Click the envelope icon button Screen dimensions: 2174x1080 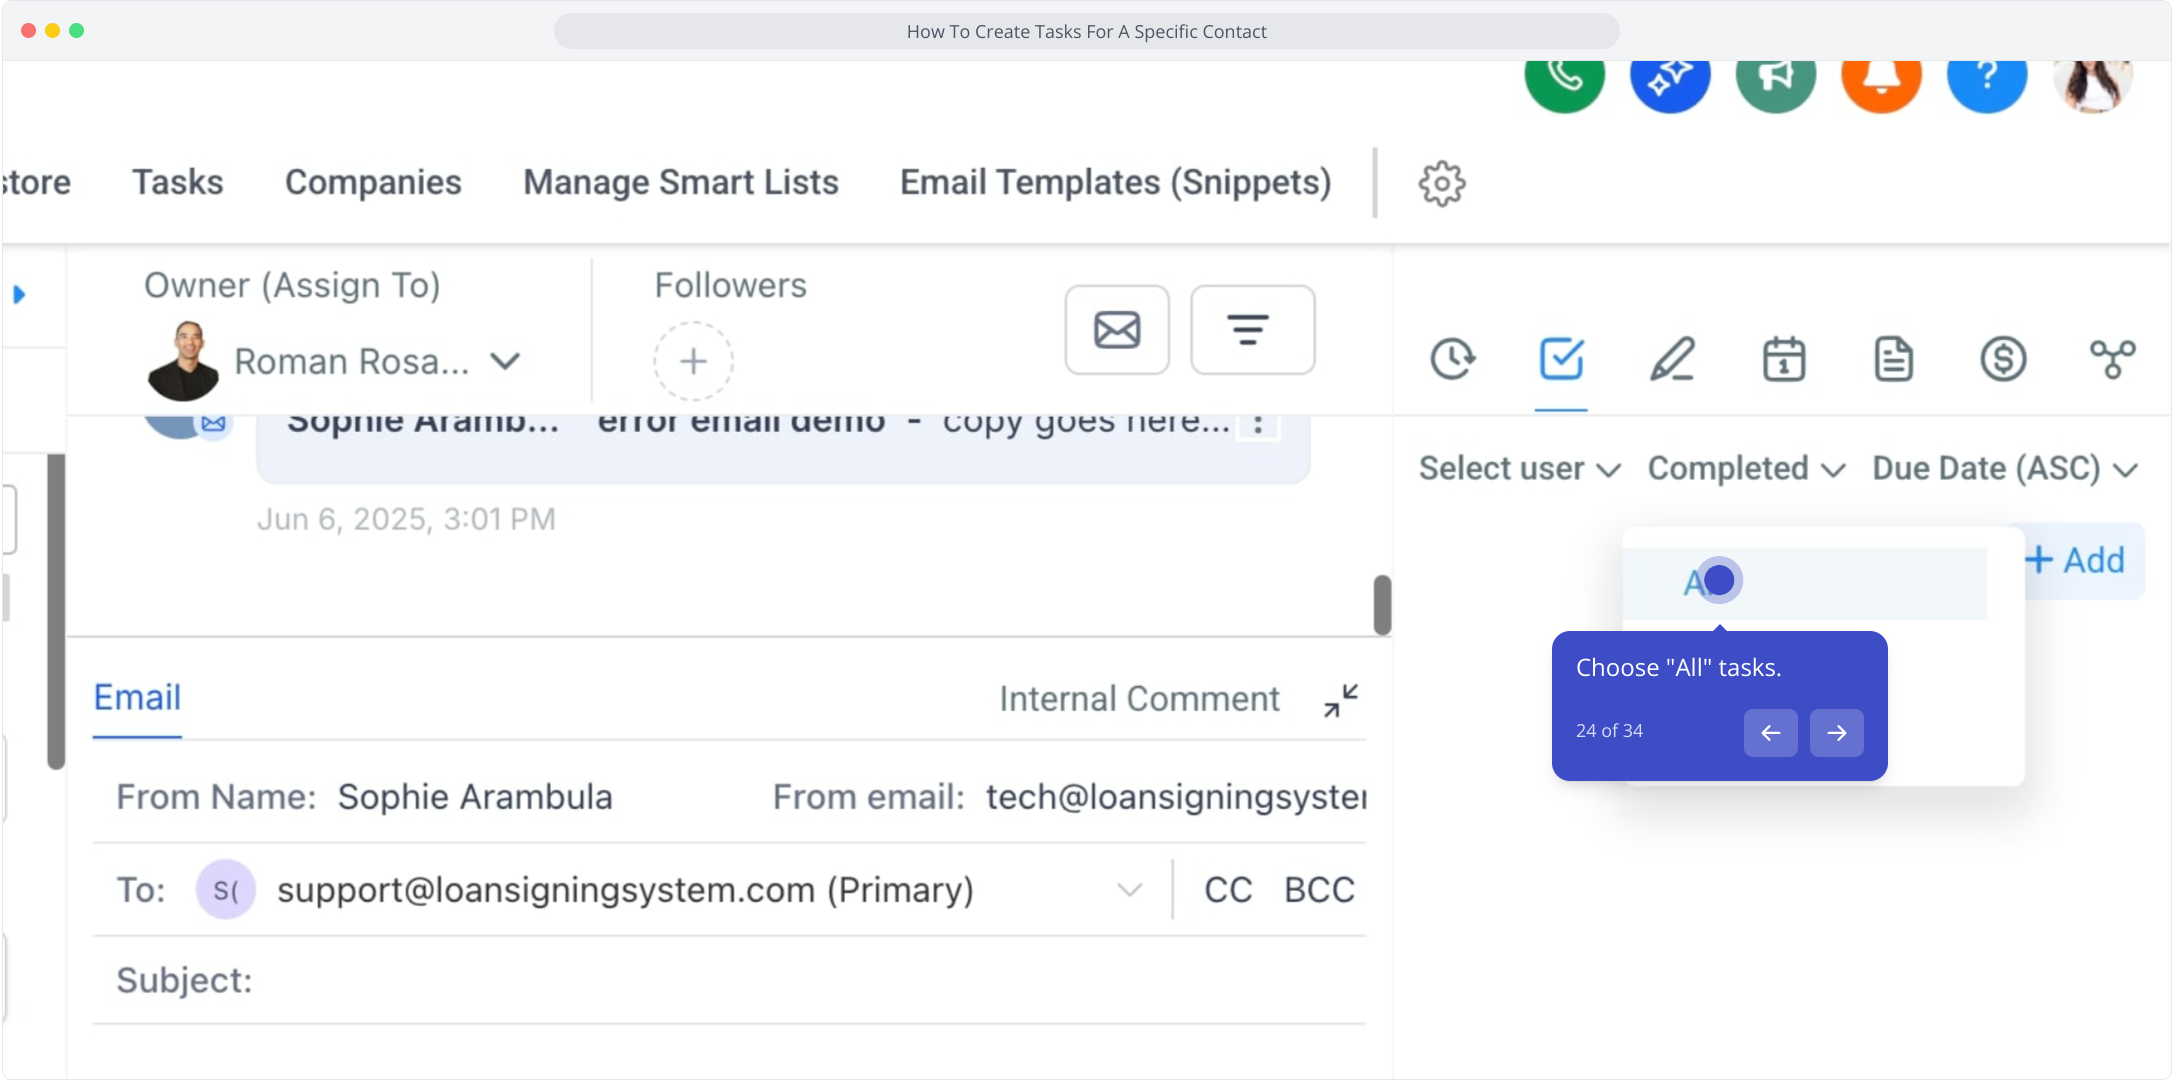(1117, 330)
